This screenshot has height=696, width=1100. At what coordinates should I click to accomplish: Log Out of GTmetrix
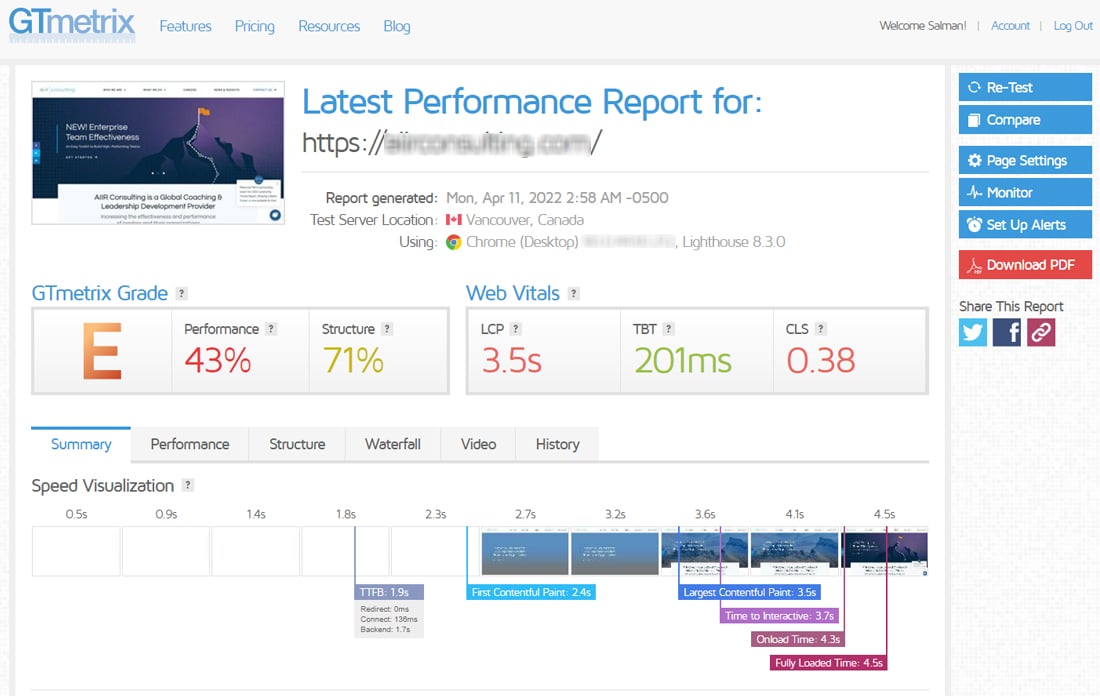1072,25
